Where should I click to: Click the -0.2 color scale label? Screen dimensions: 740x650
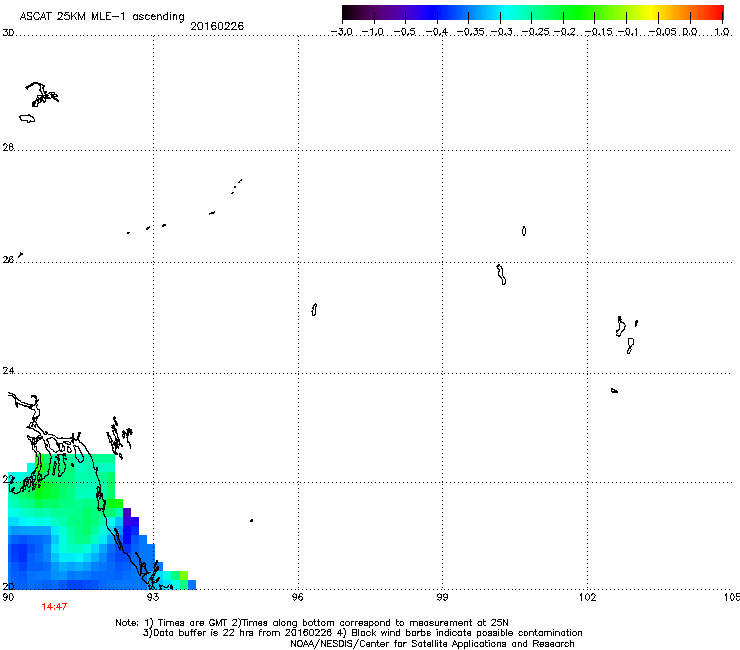click(x=564, y=32)
